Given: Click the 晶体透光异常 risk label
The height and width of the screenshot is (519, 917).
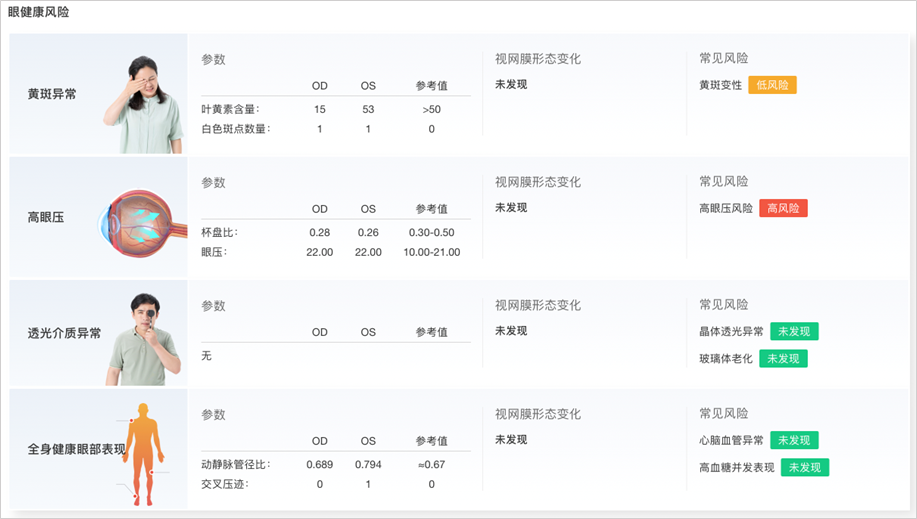Looking at the screenshot, I should coord(732,331).
